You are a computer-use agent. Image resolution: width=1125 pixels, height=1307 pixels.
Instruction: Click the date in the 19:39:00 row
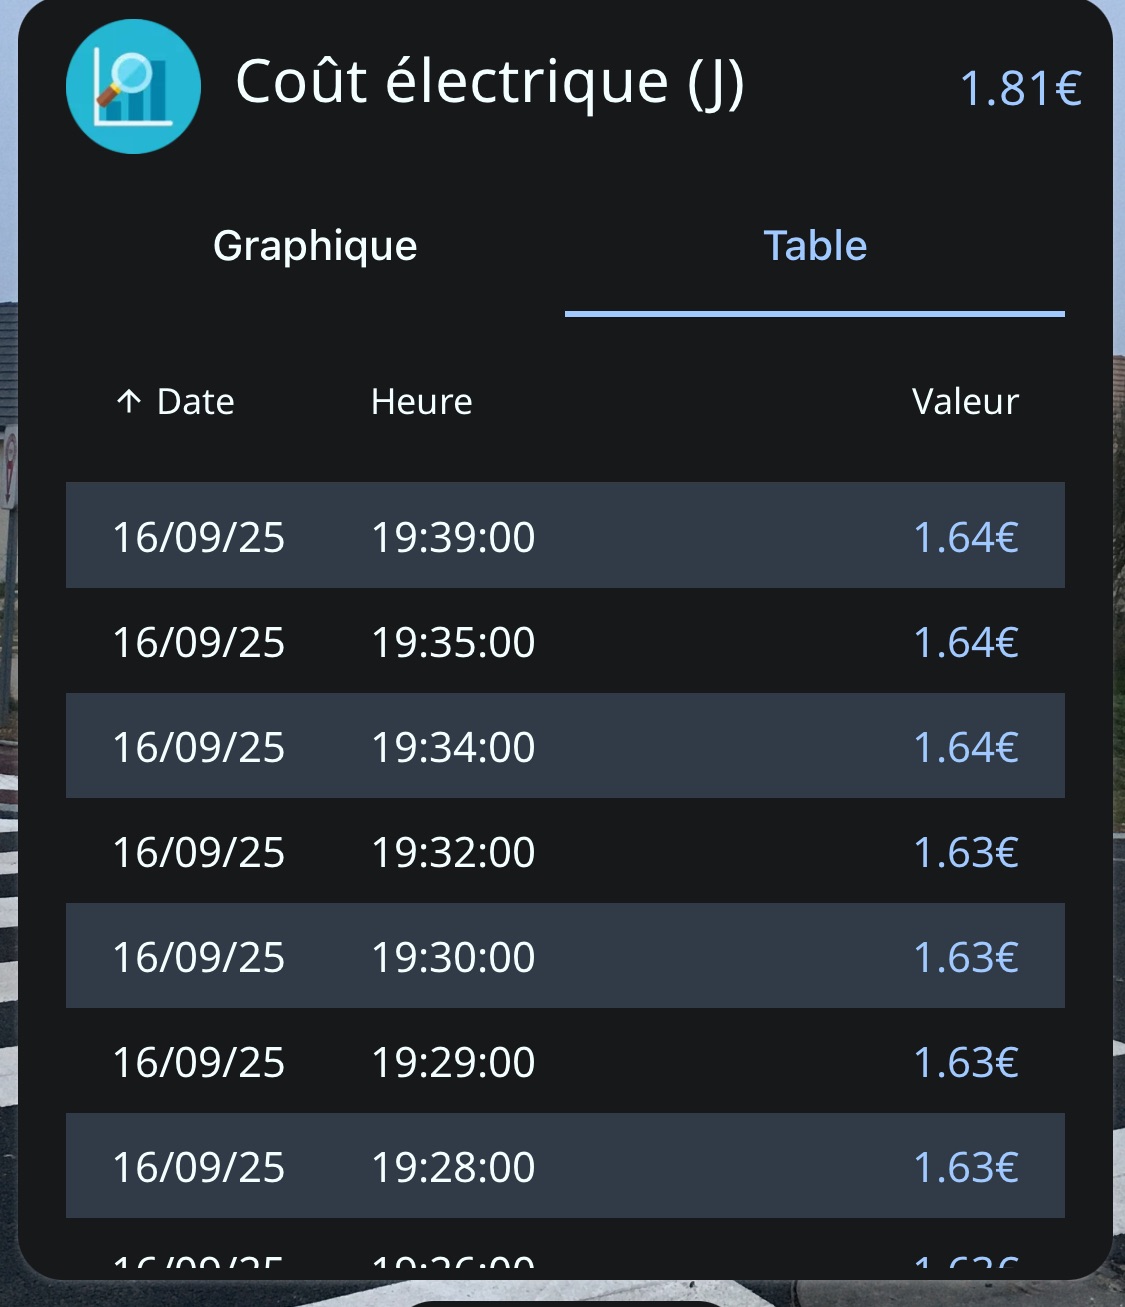click(x=198, y=538)
